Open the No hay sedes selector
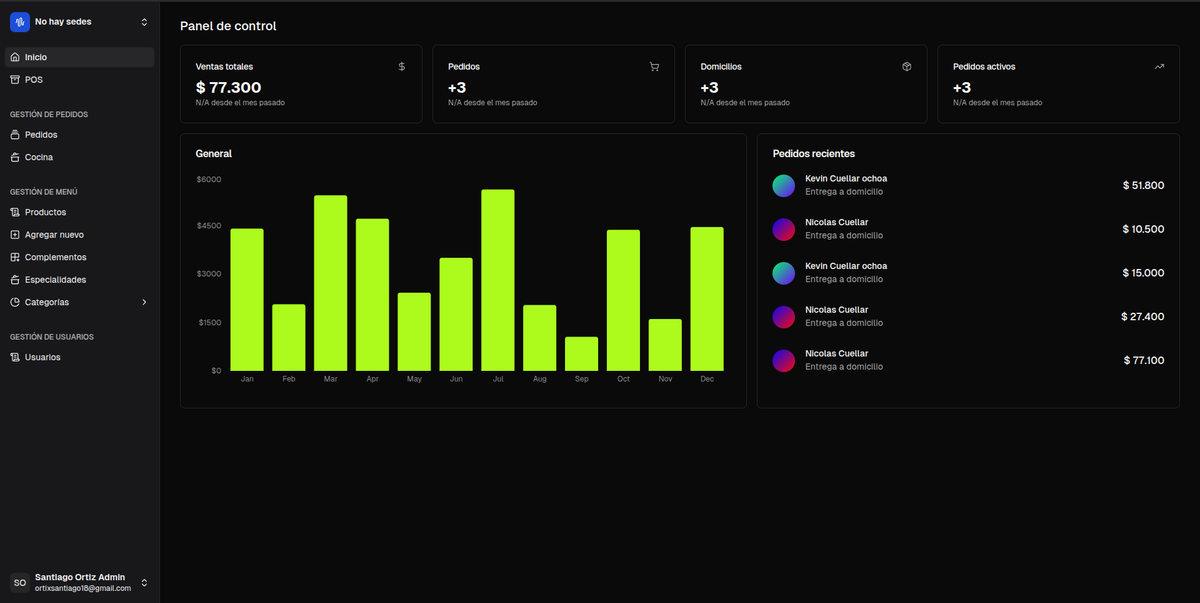The image size is (1200, 603). pyautogui.click(x=79, y=21)
